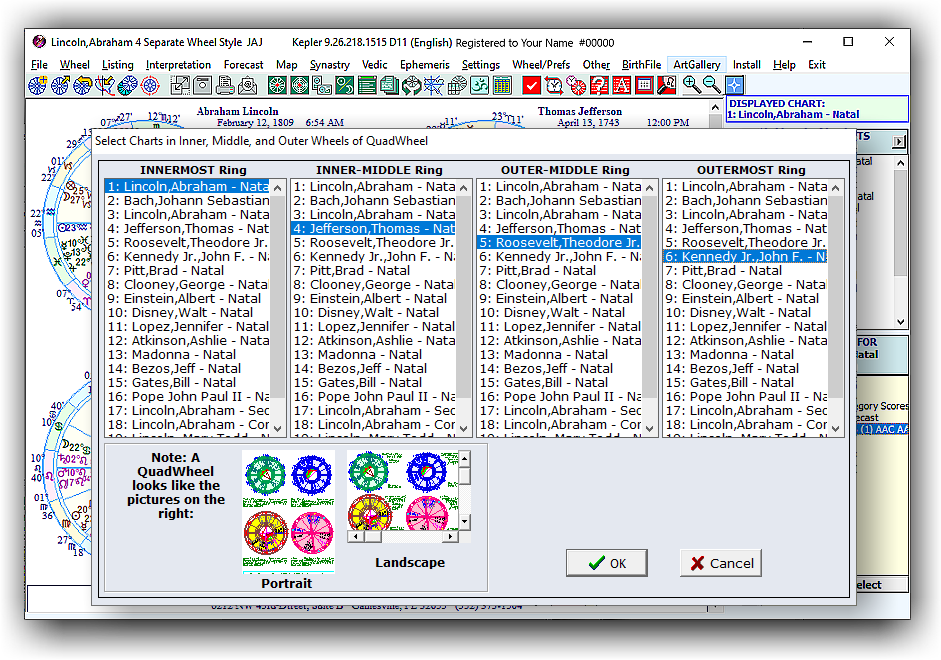Click the green lined listing icon

click(367, 86)
